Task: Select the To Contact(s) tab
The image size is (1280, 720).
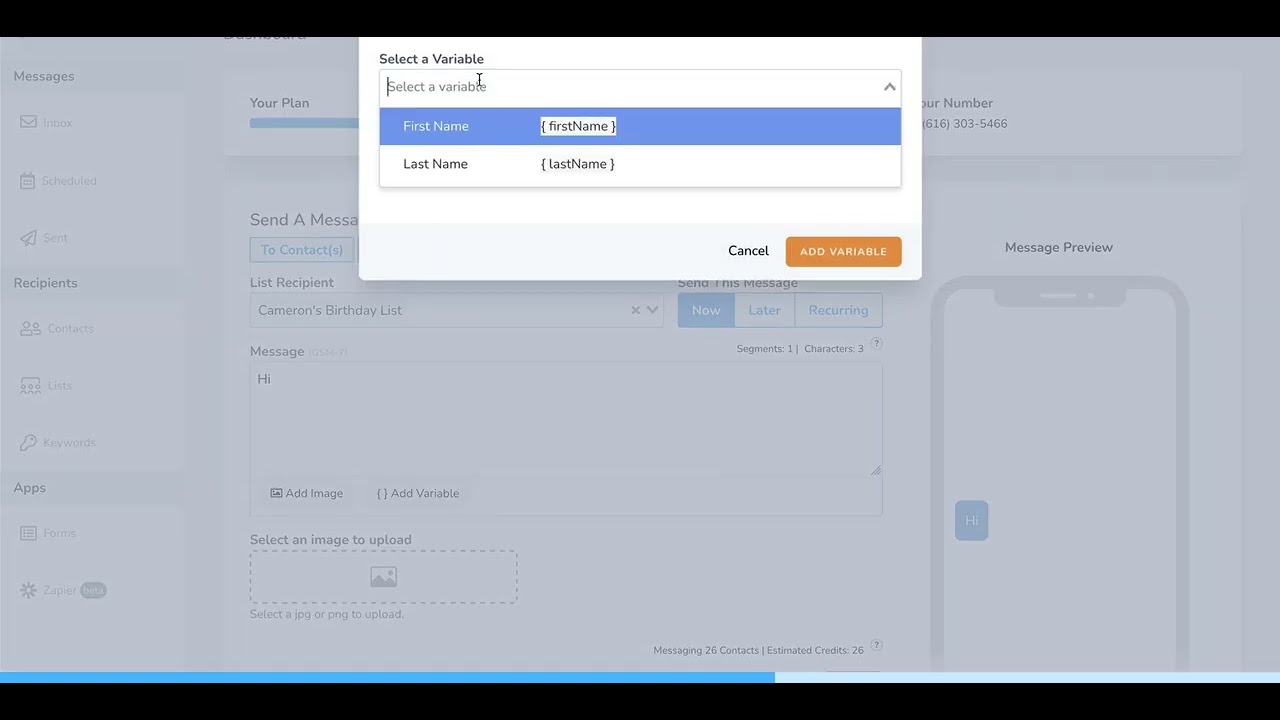Action: pos(302,250)
